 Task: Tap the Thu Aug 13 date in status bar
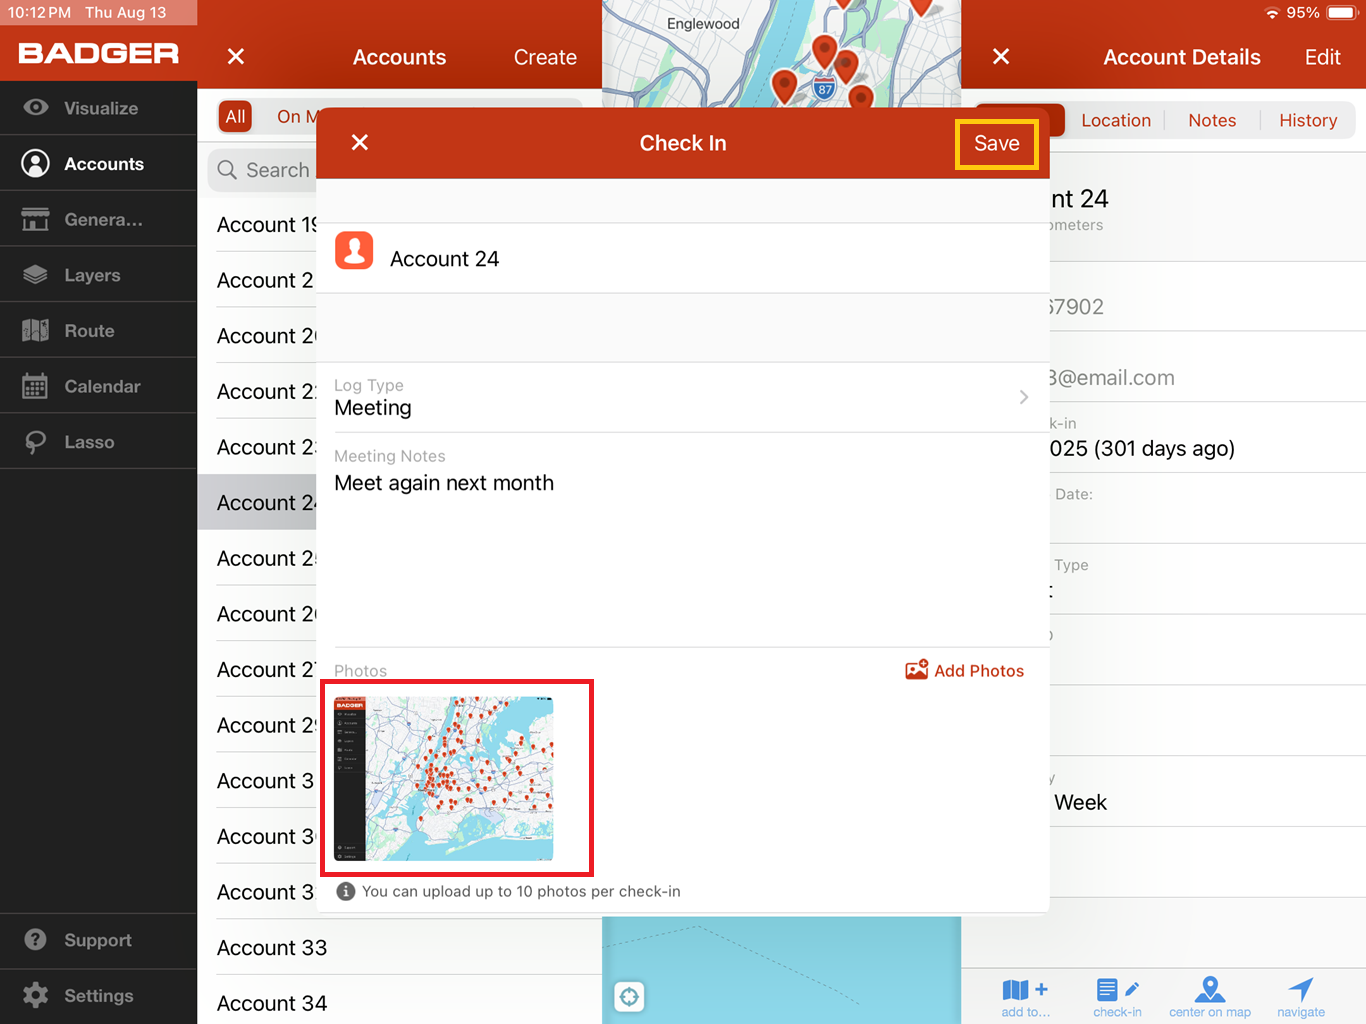click(126, 13)
